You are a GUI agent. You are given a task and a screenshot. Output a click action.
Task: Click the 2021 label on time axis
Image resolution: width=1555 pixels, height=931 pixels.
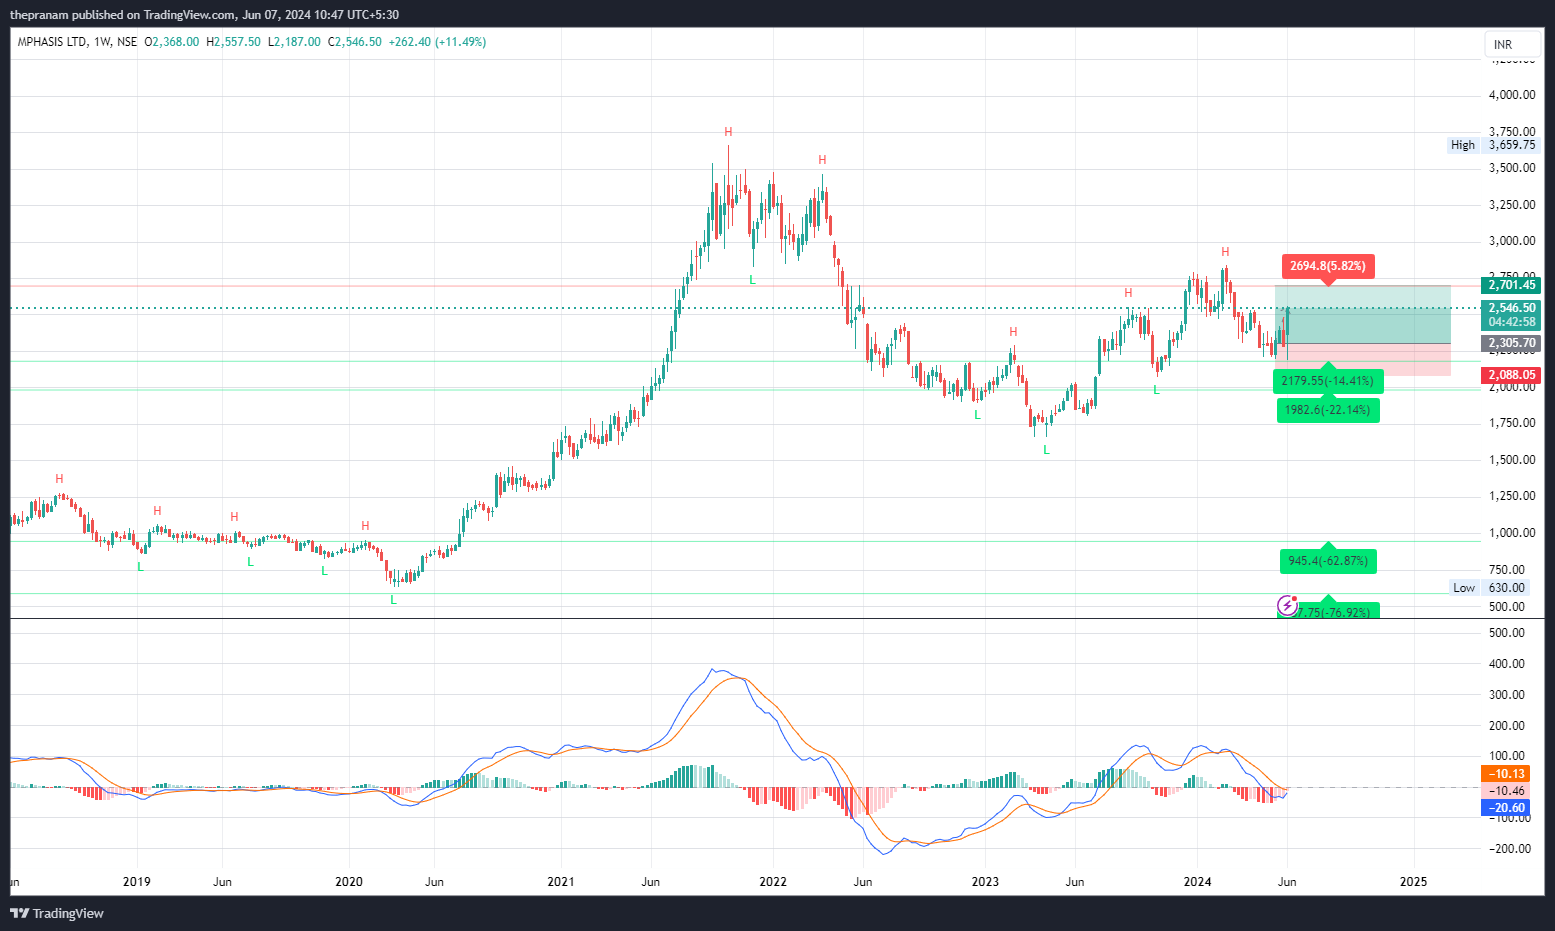[561, 882]
